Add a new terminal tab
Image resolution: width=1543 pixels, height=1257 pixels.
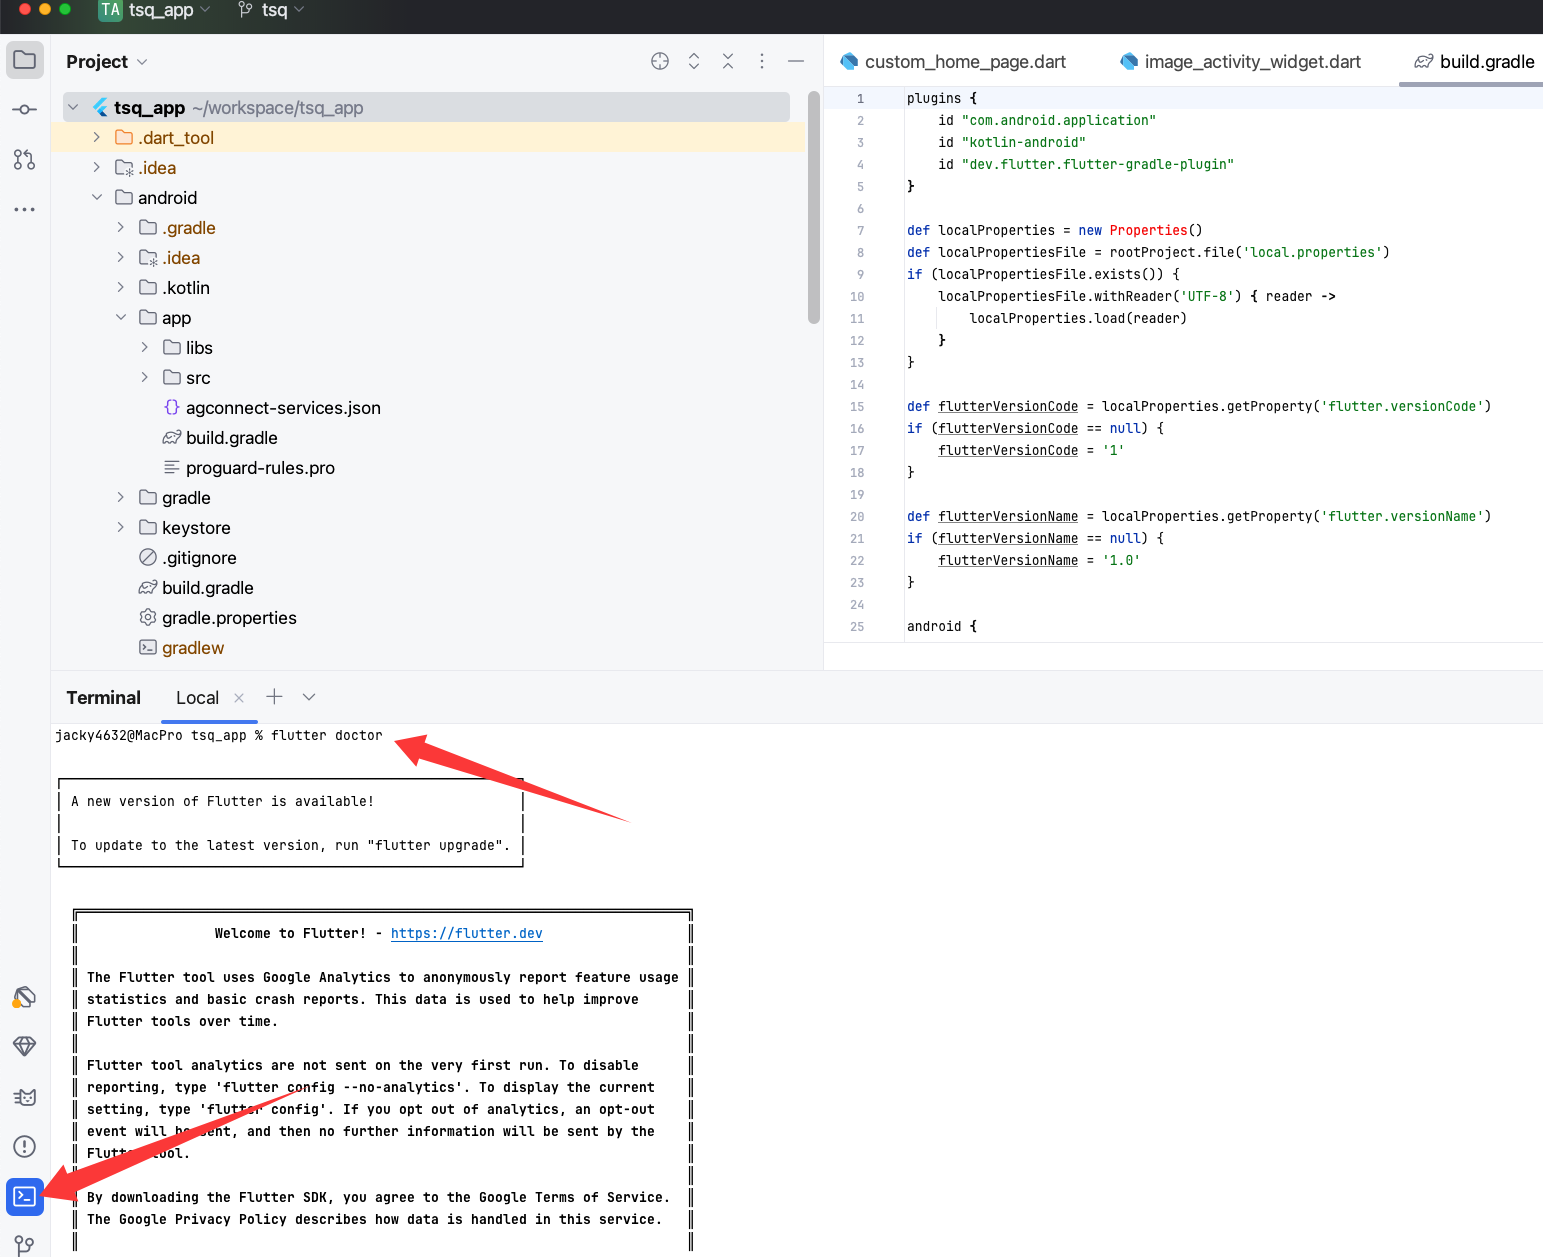[274, 697]
